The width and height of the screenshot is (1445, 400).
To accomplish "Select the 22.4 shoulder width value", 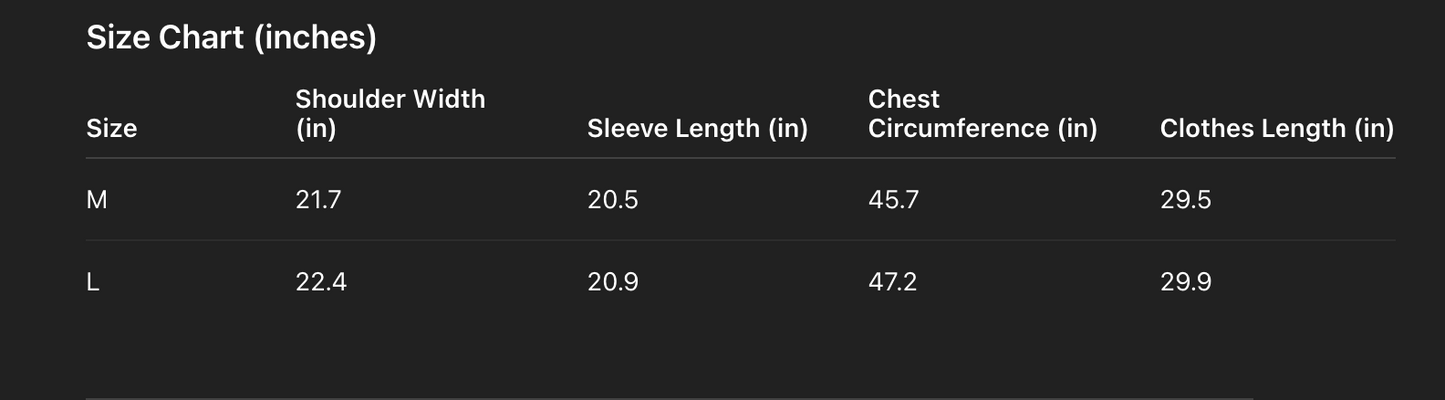I will tap(321, 282).
